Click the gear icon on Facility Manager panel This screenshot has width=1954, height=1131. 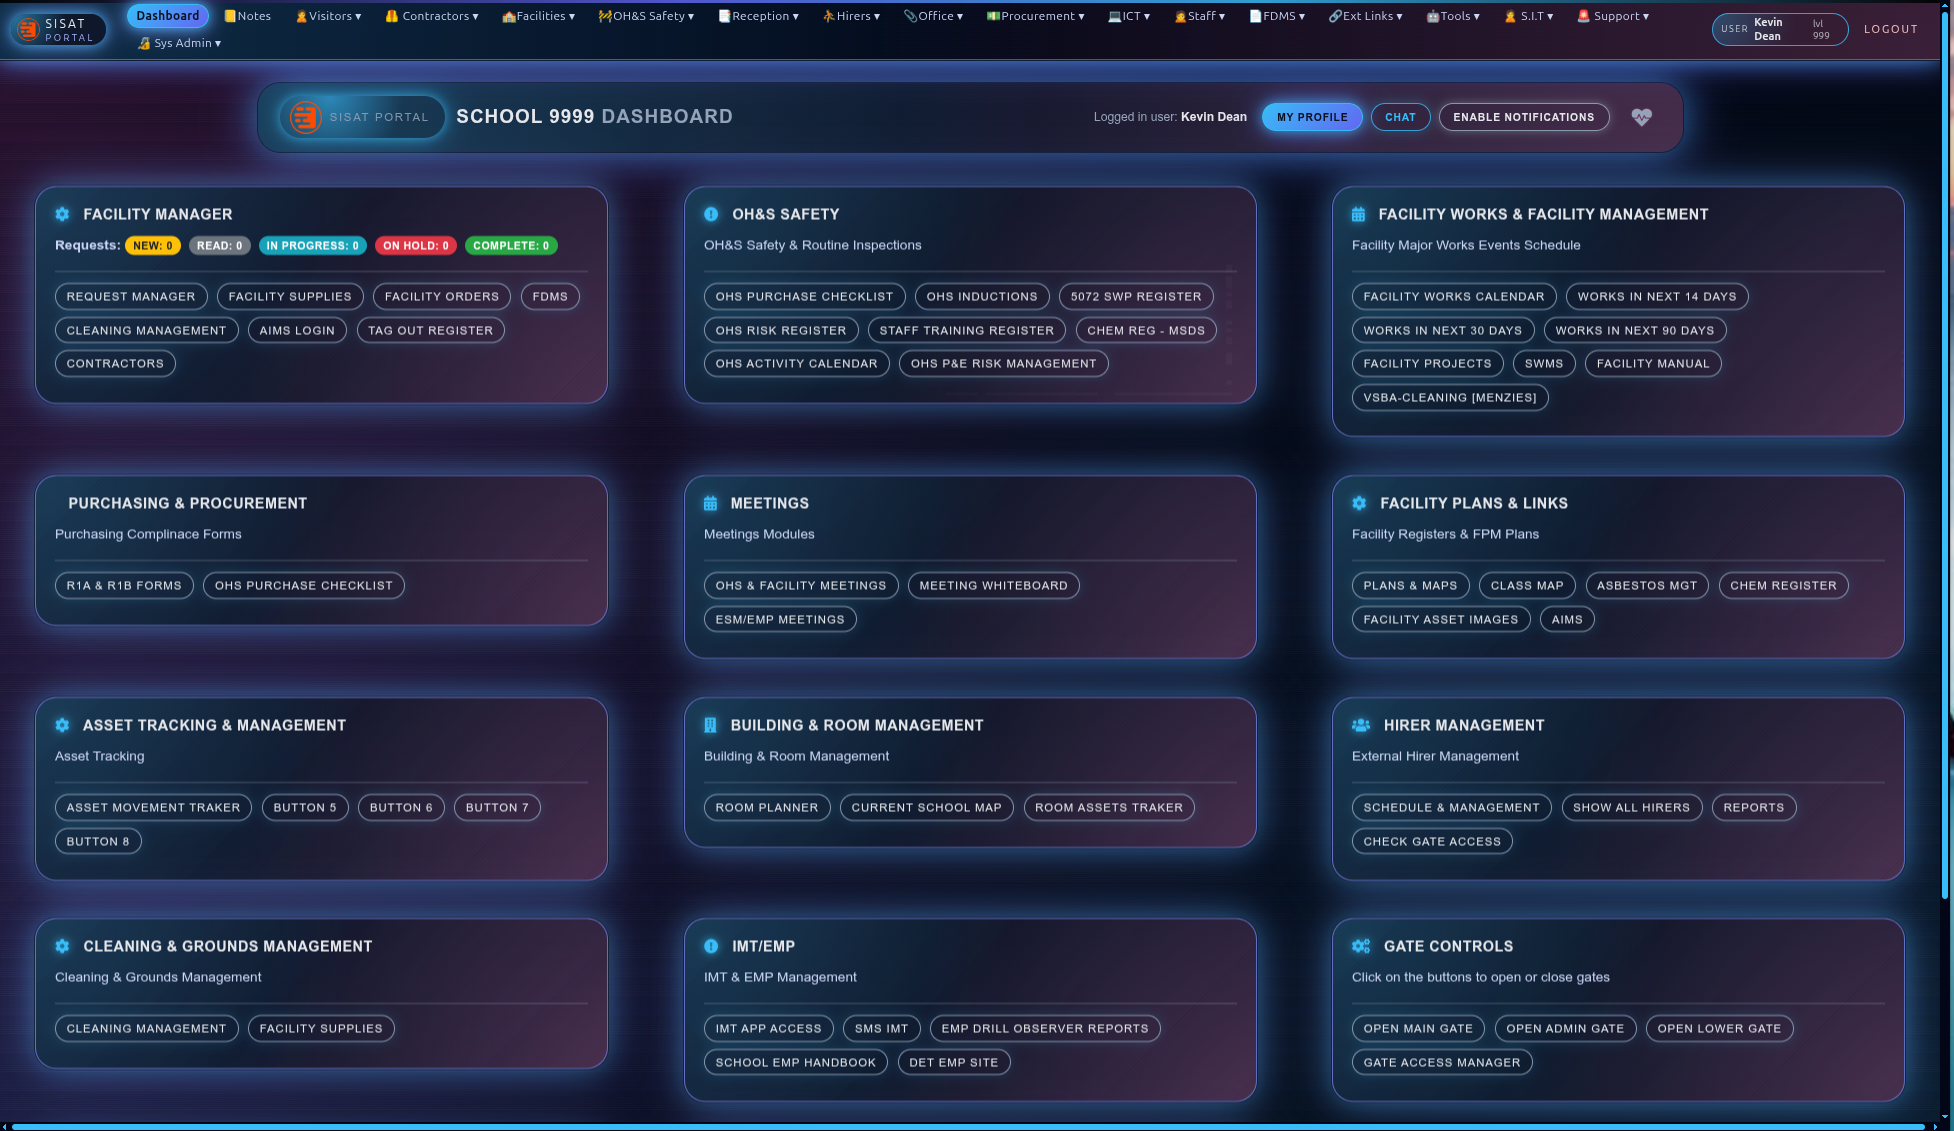coord(62,214)
